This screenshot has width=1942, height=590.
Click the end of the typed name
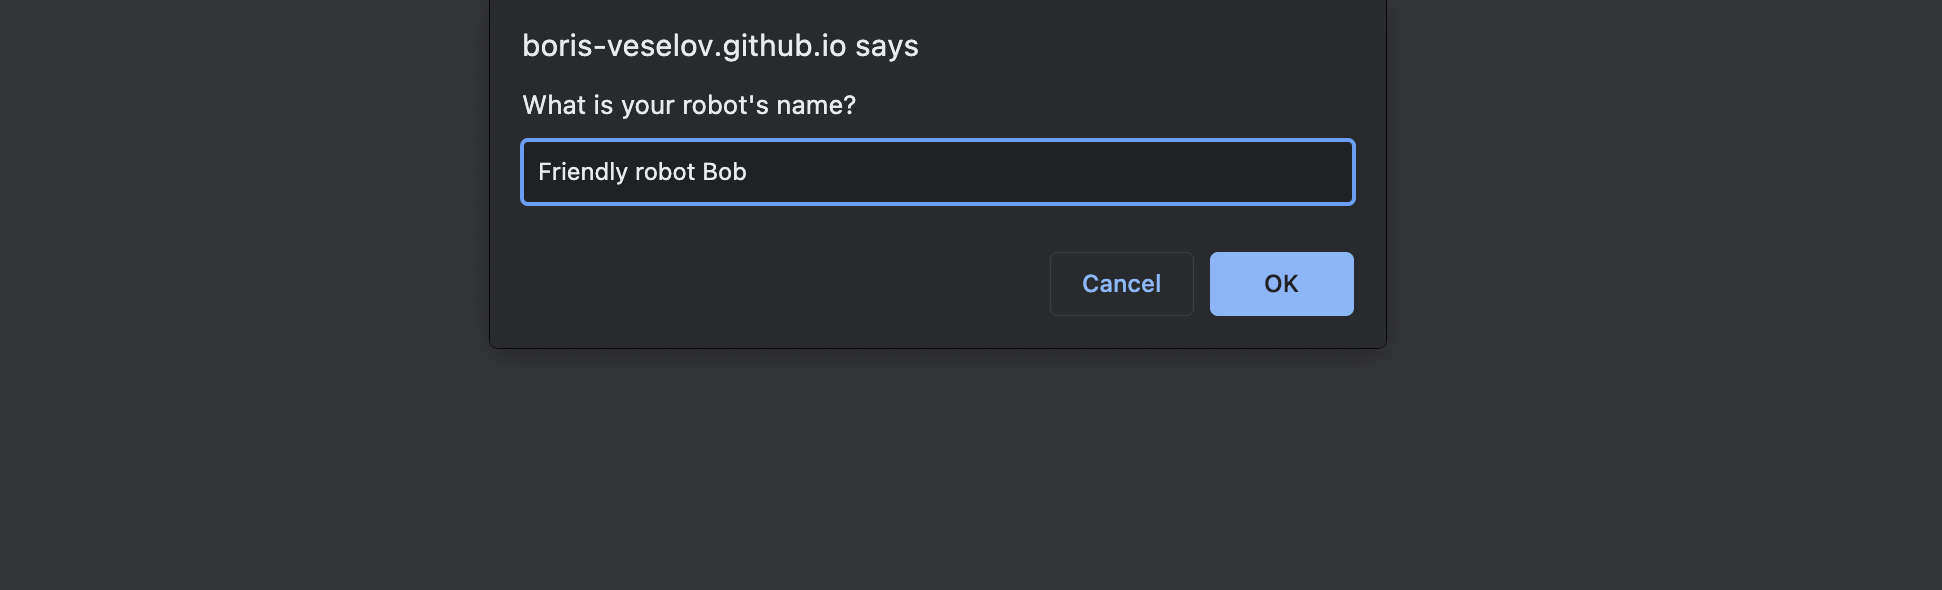pyautogui.click(x=746, y=172)
